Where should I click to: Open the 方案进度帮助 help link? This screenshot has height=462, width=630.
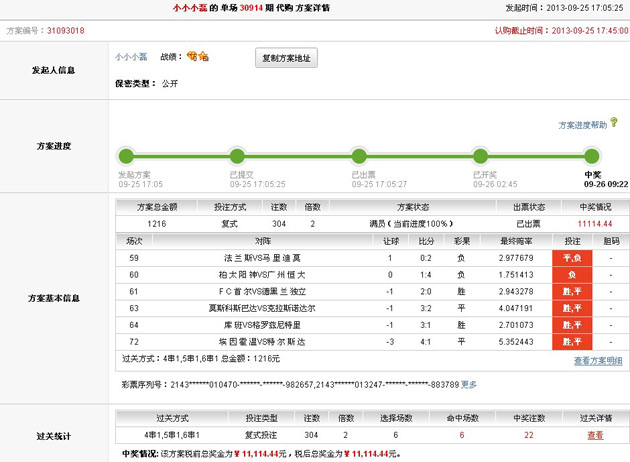point(582,126)
